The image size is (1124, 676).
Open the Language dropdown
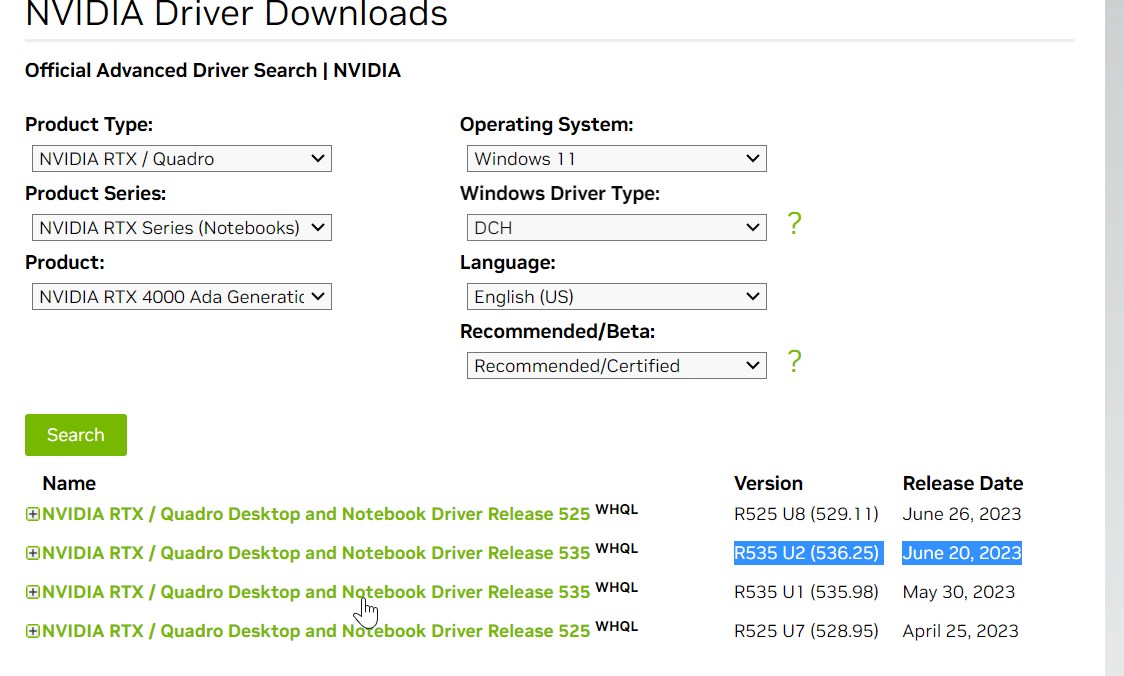(x=616, y=296)
